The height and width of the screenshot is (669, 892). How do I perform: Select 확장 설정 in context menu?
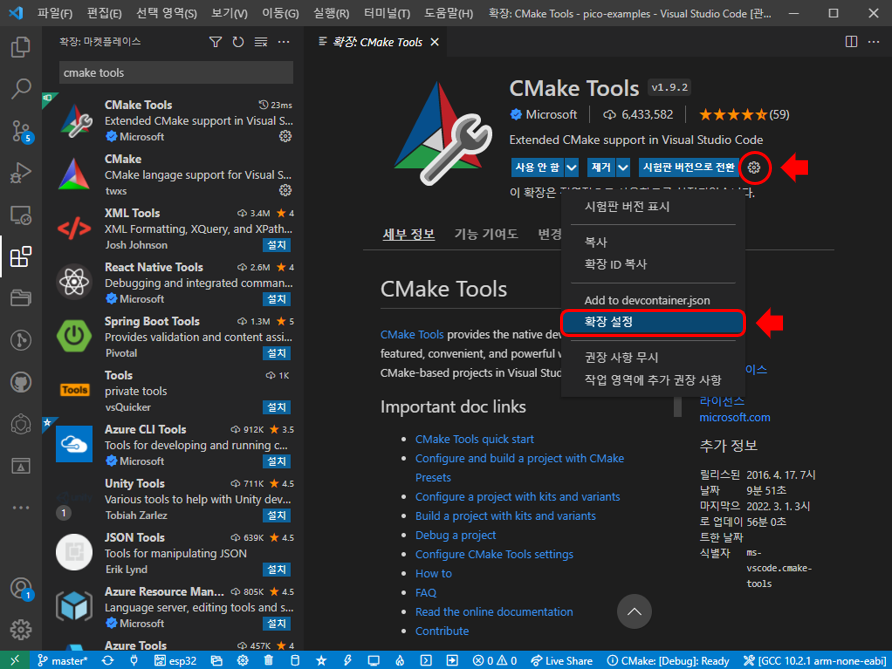[653, 322]
